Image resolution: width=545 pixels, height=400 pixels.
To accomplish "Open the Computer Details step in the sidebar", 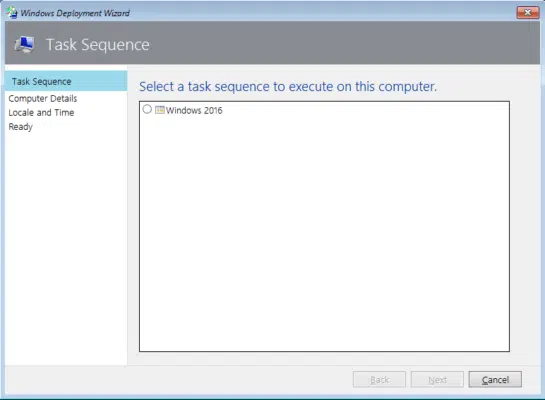I will tap(43, 98).
